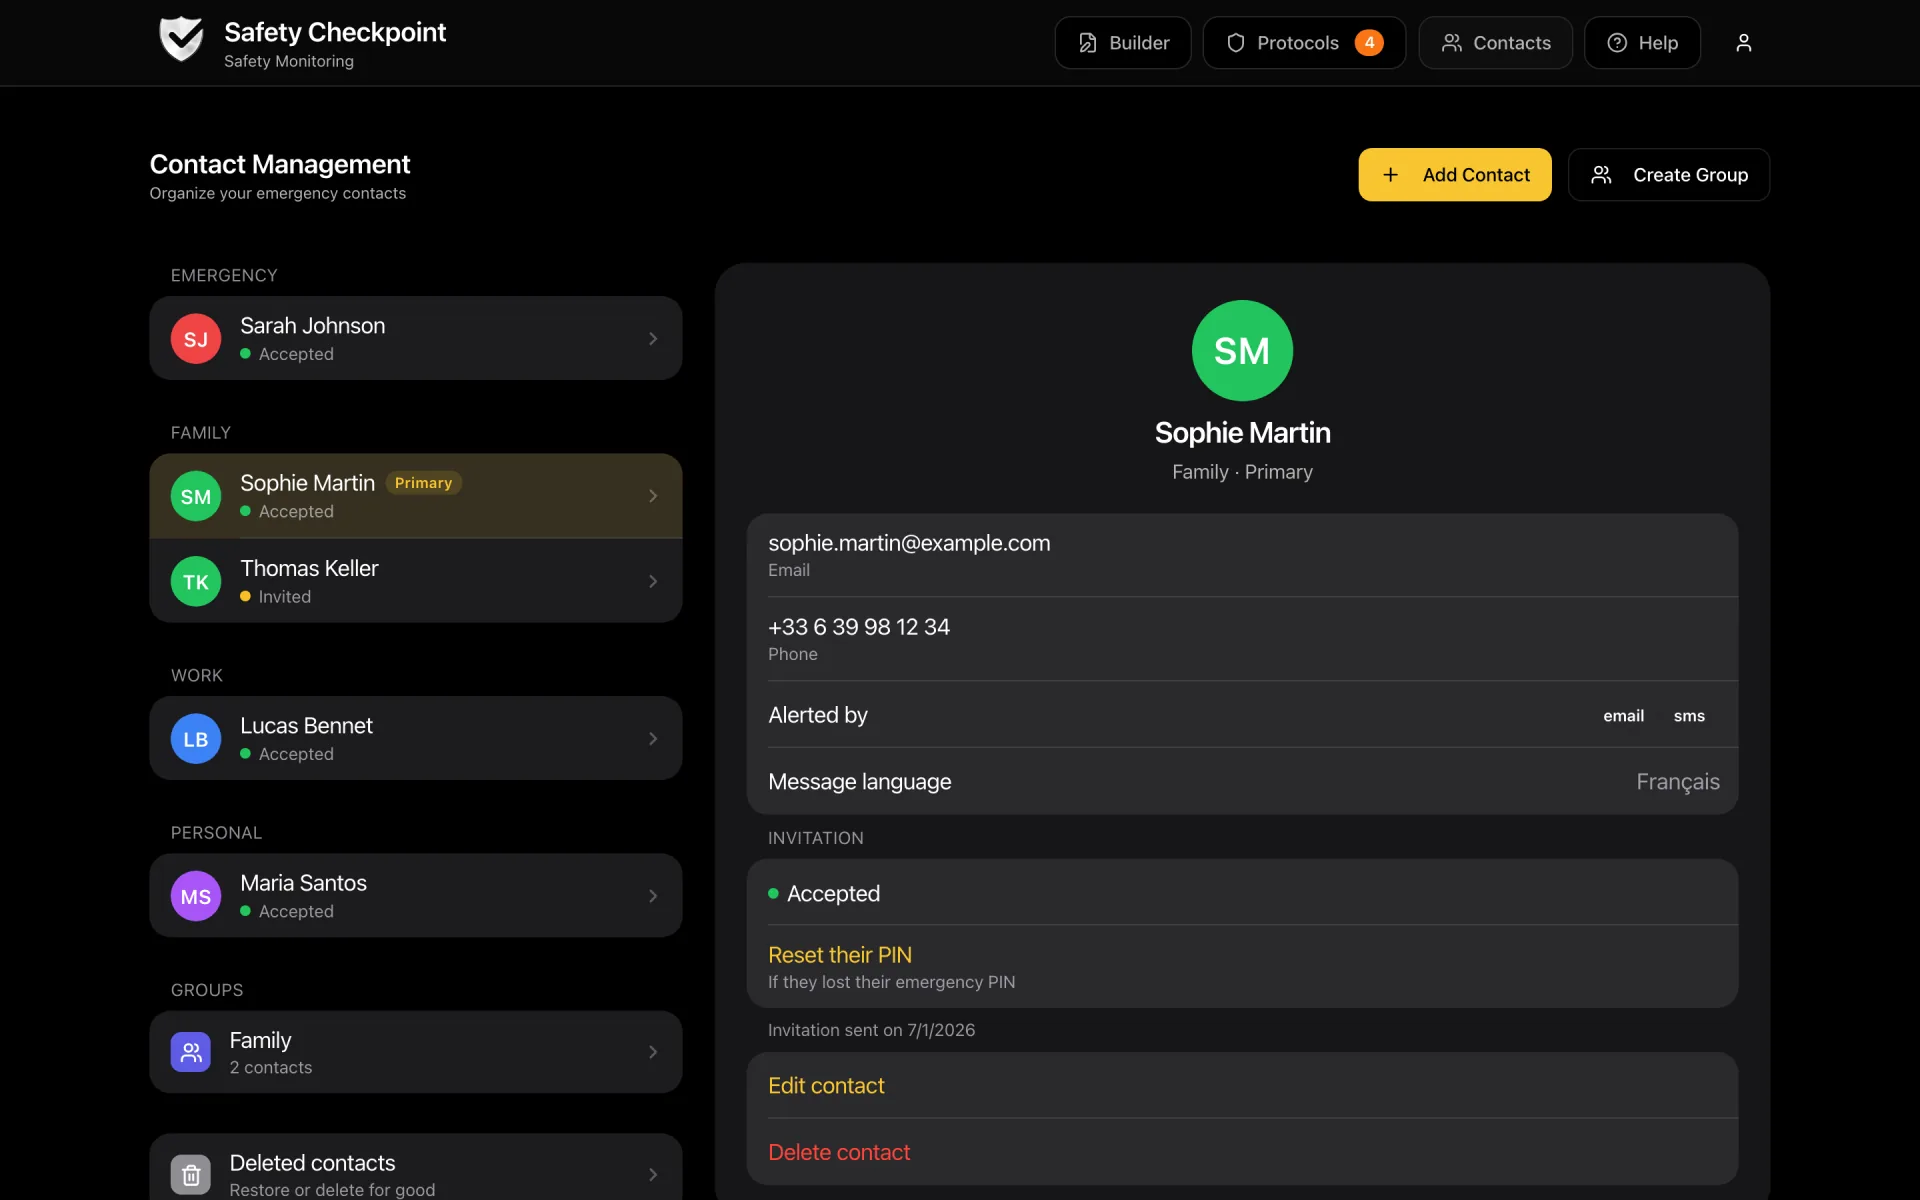Click the chevron on Lucas Bennet row
This screenshot has width=1920, height=1200.
653,739
